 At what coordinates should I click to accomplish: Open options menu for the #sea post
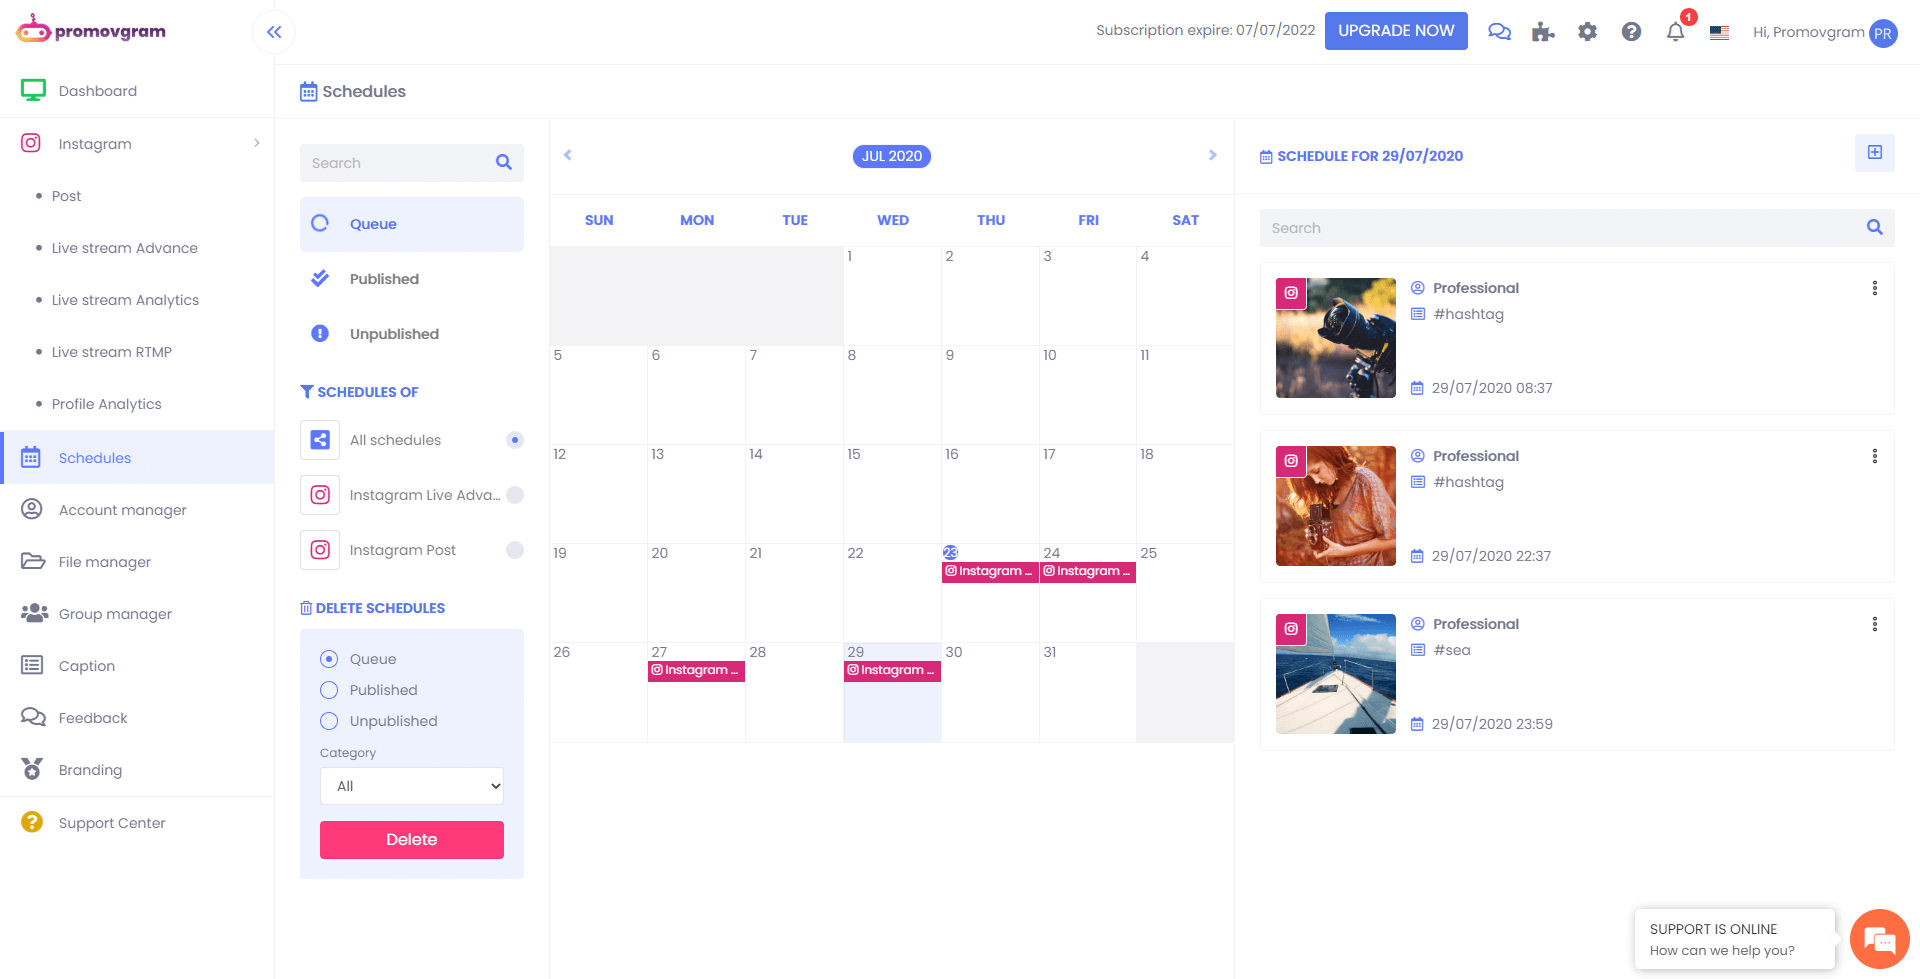coord(1874,624)
